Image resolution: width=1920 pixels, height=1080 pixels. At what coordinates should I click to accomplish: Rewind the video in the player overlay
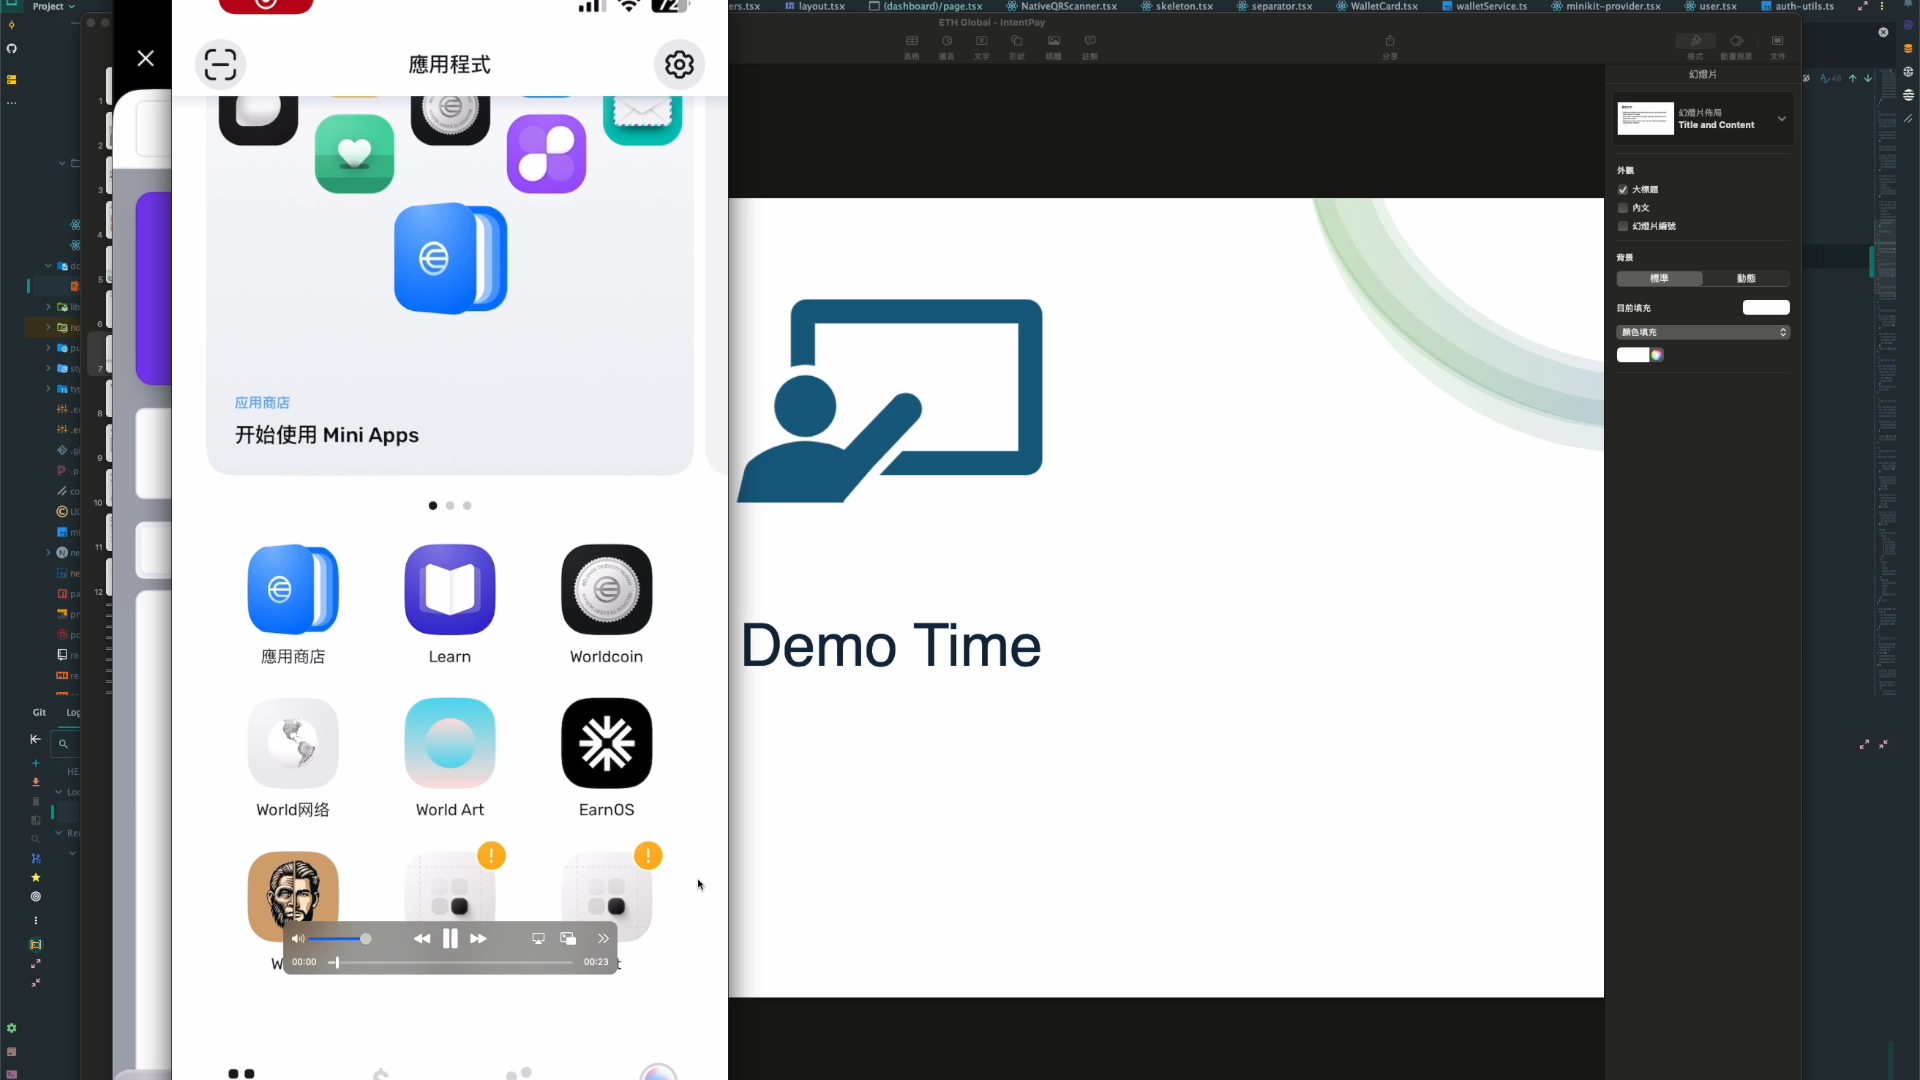tap(422, 938)
